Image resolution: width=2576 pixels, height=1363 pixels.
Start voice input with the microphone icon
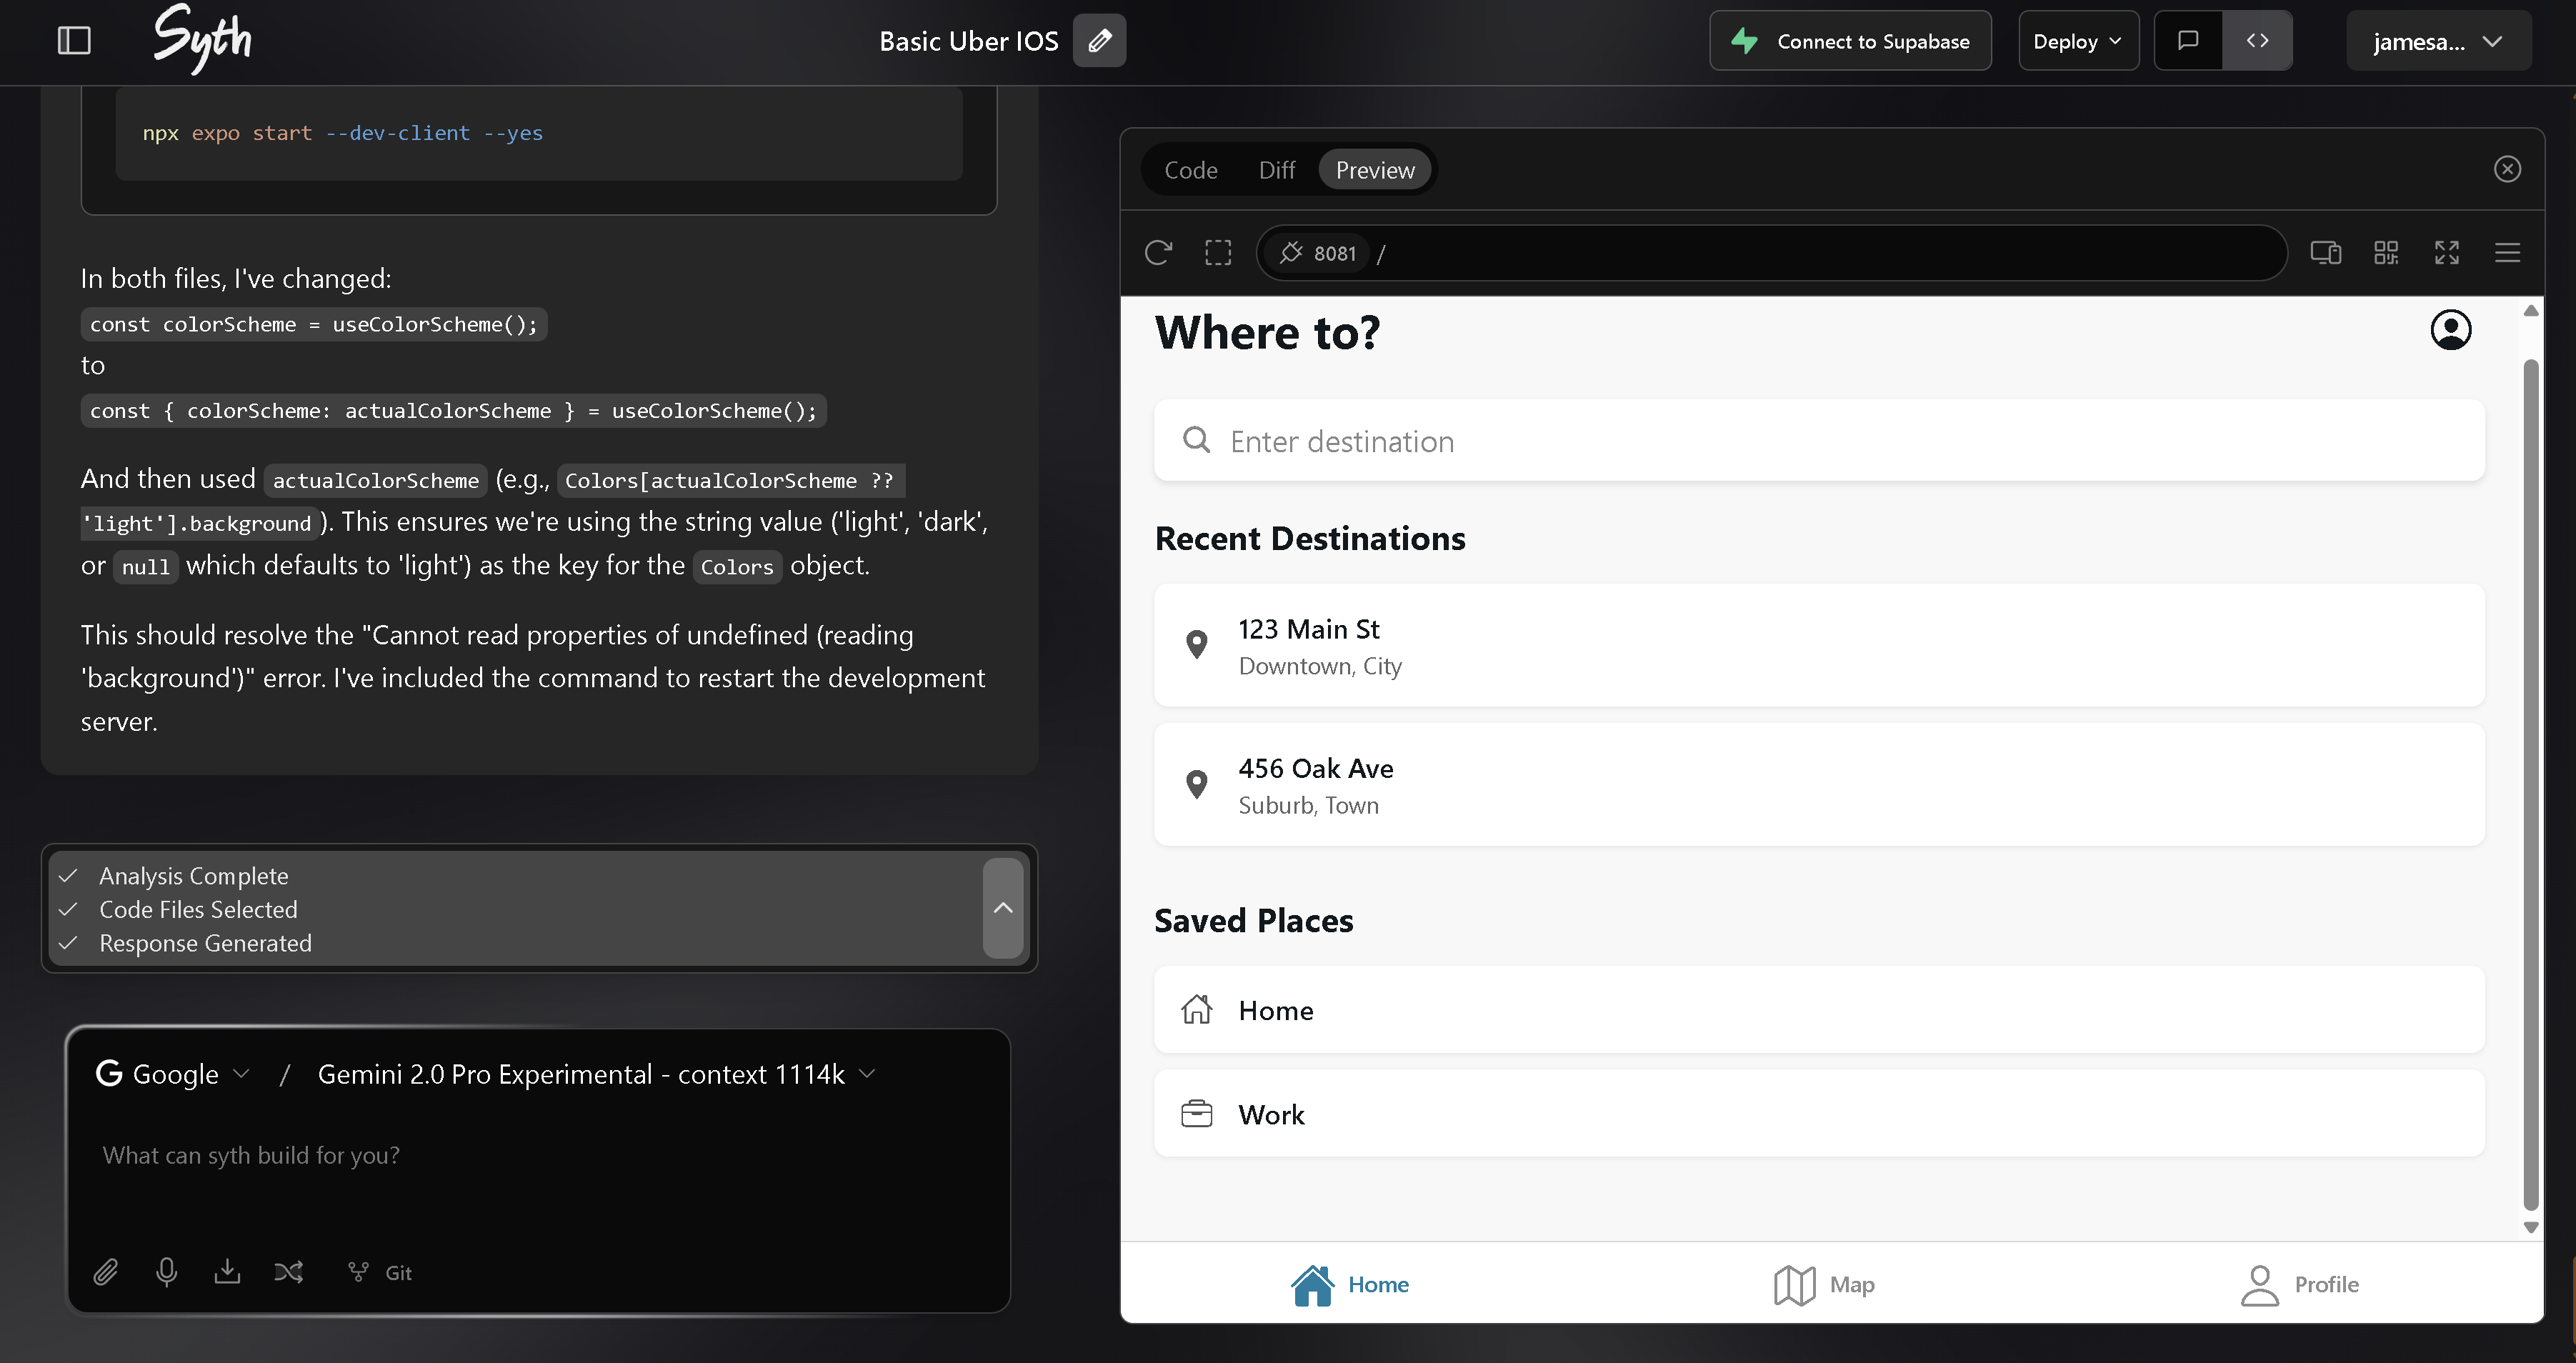coord(167,1272)
